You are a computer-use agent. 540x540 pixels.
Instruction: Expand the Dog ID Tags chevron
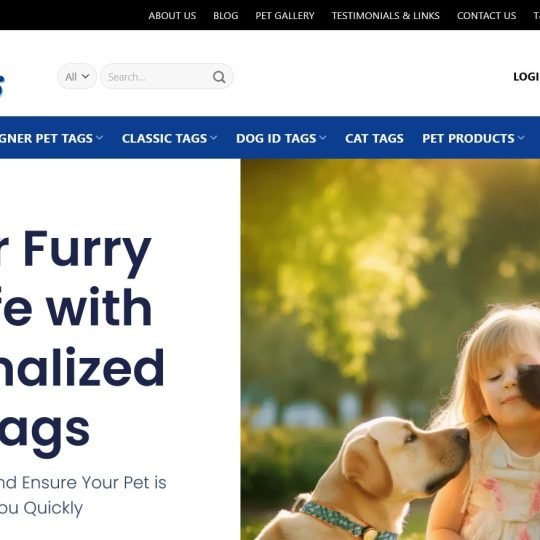[323, 138]
